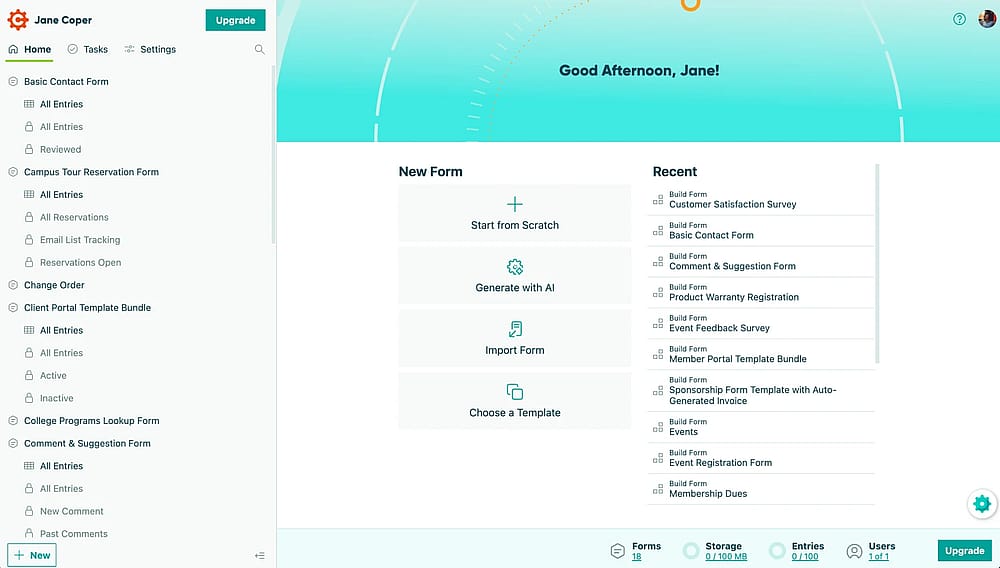Click the Jane Coper organization name

63,20
